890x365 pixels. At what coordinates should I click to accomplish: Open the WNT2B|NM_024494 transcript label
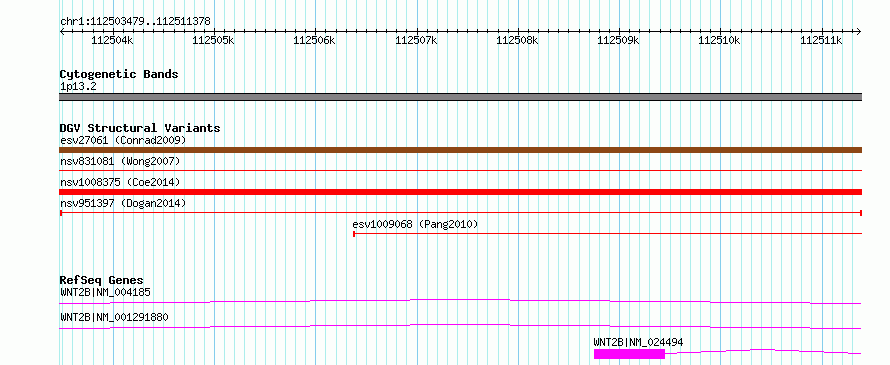[x=639, y=342]
